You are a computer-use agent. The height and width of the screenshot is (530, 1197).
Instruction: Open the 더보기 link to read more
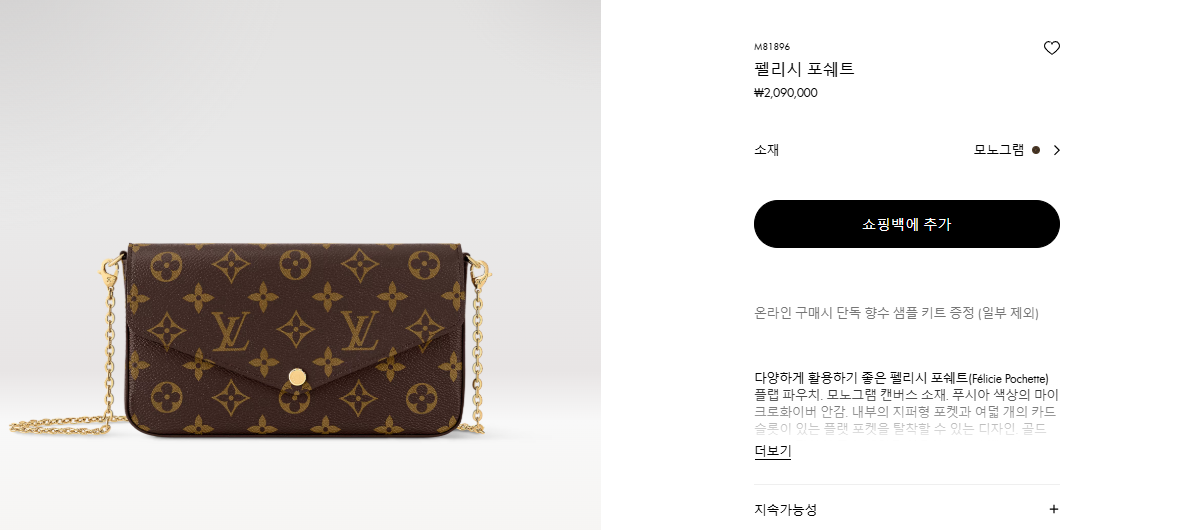773,451
